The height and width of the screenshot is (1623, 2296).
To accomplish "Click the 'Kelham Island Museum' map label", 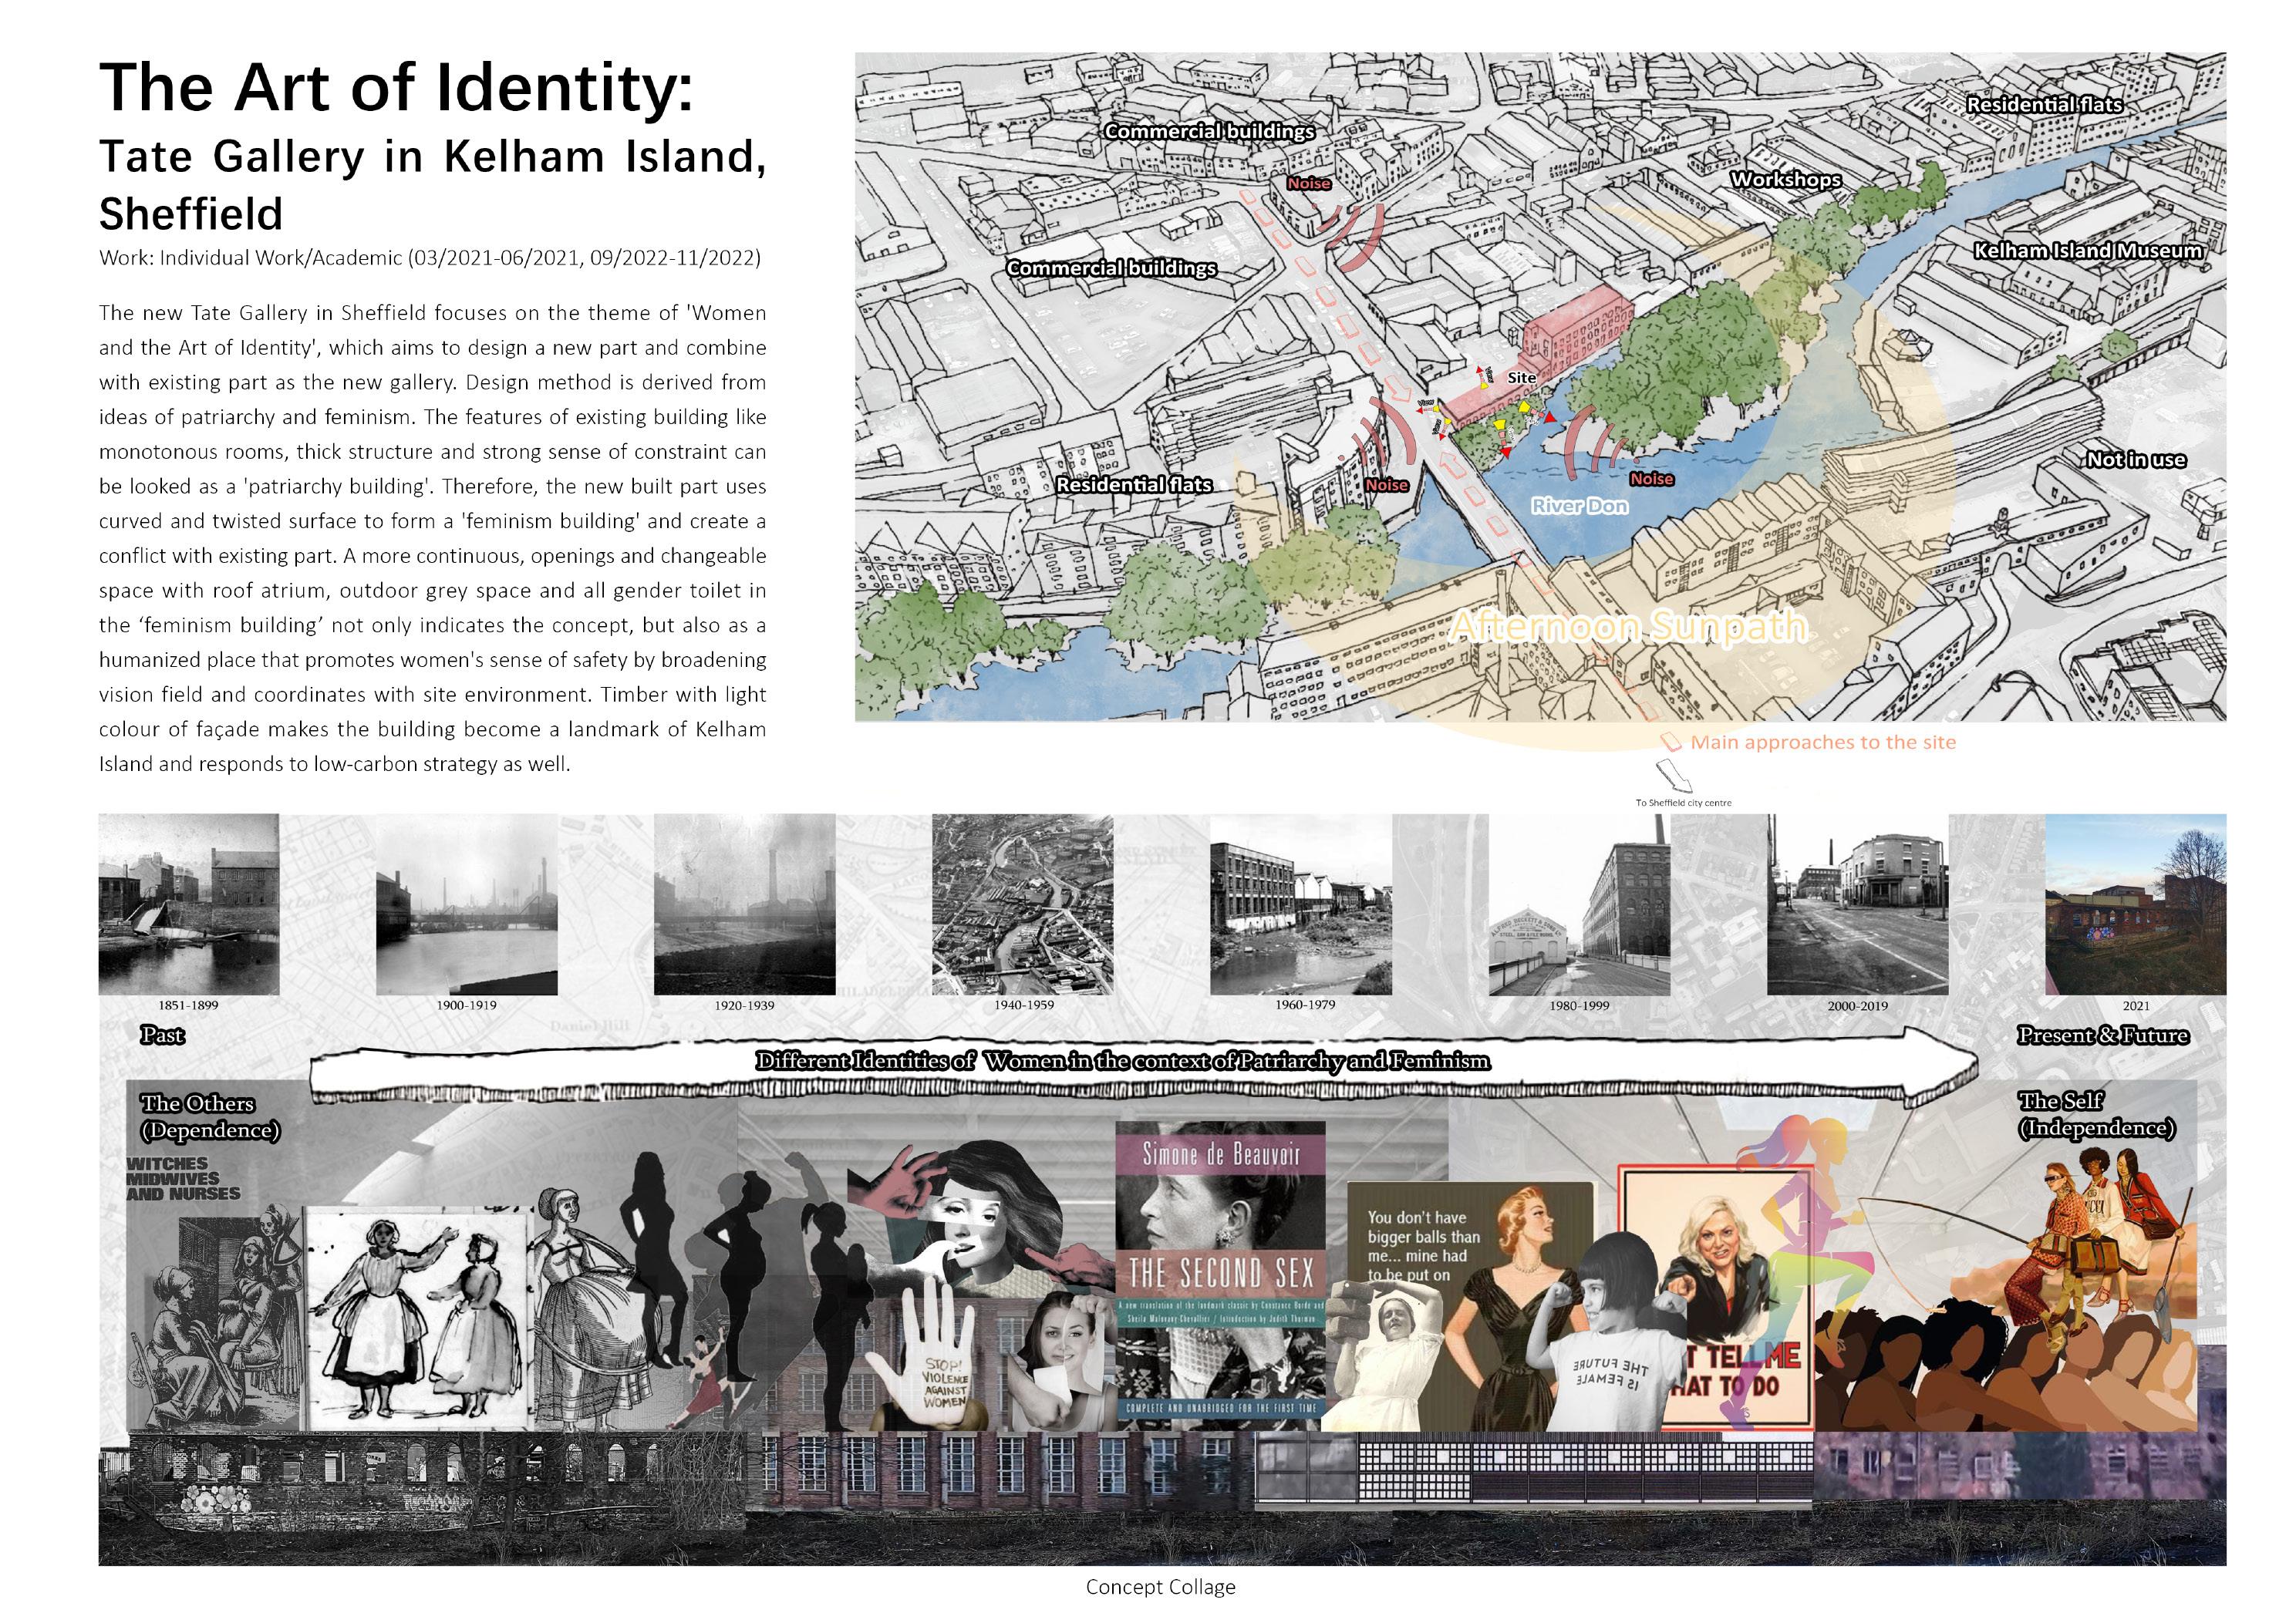I will [x=2087, y=251].
